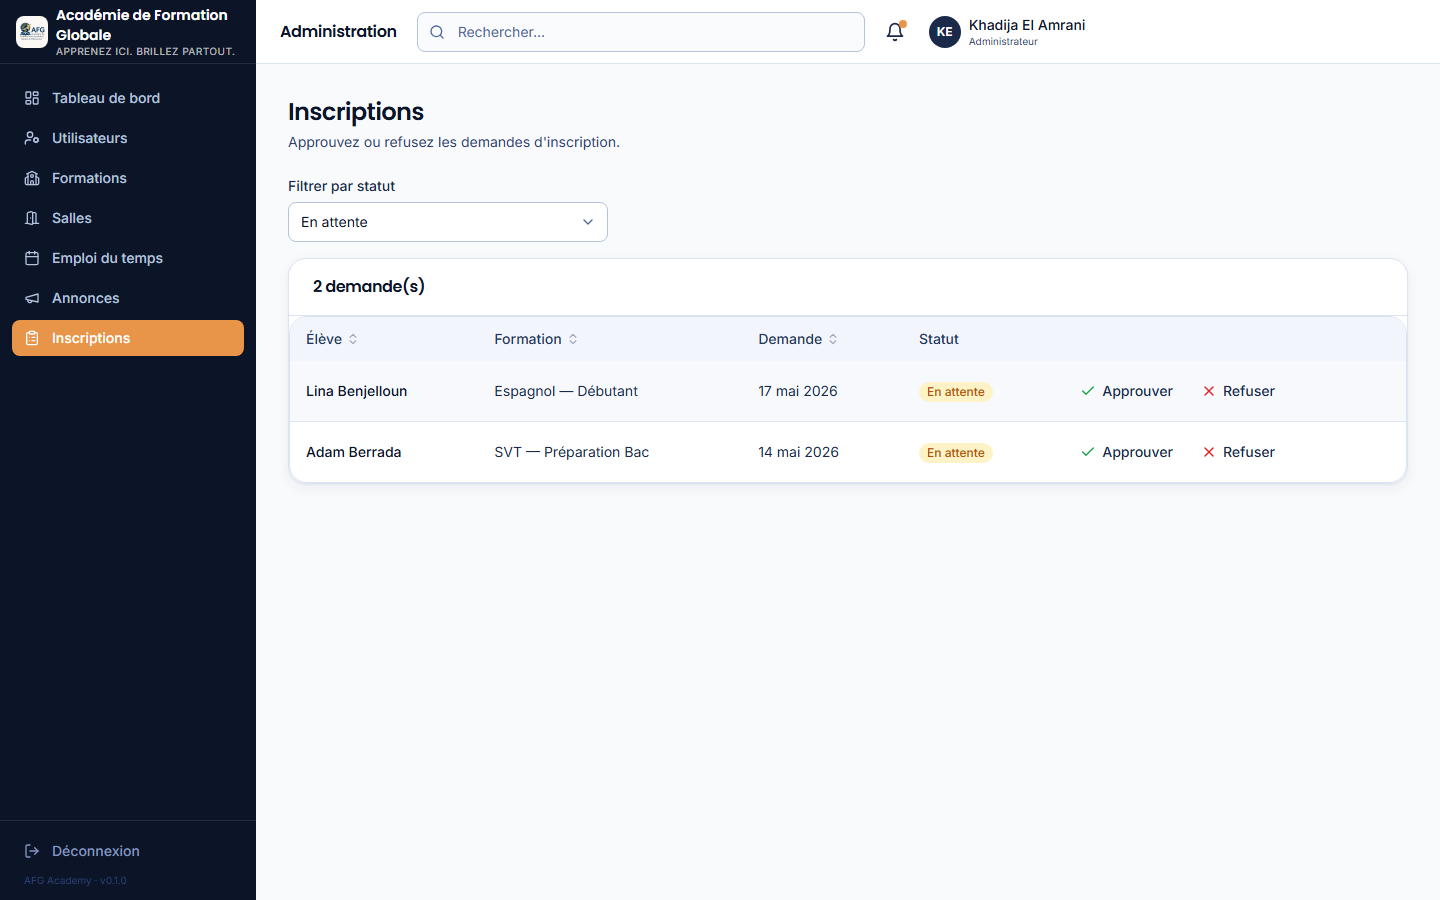Click the search magnifier icon

(437, 32)
